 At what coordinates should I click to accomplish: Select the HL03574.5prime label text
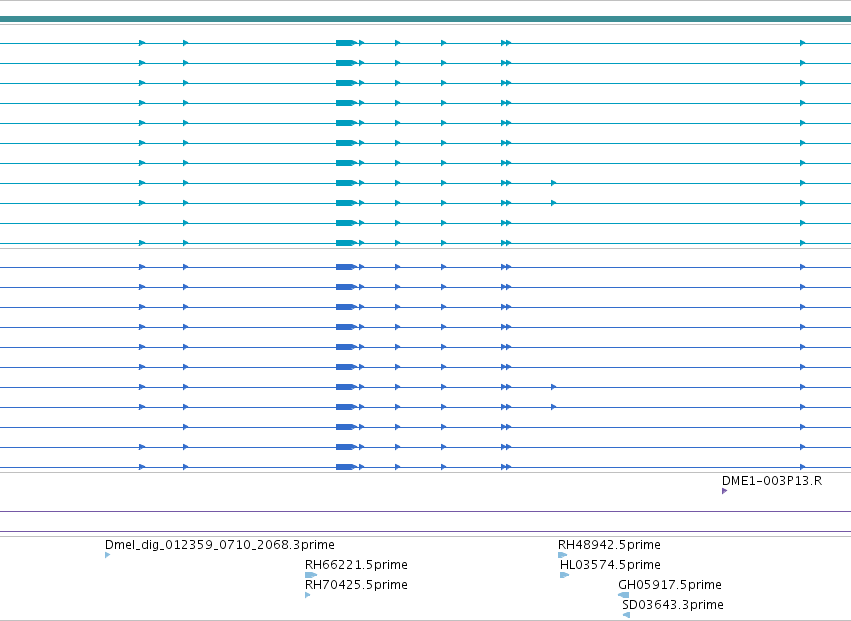point(610,565)
